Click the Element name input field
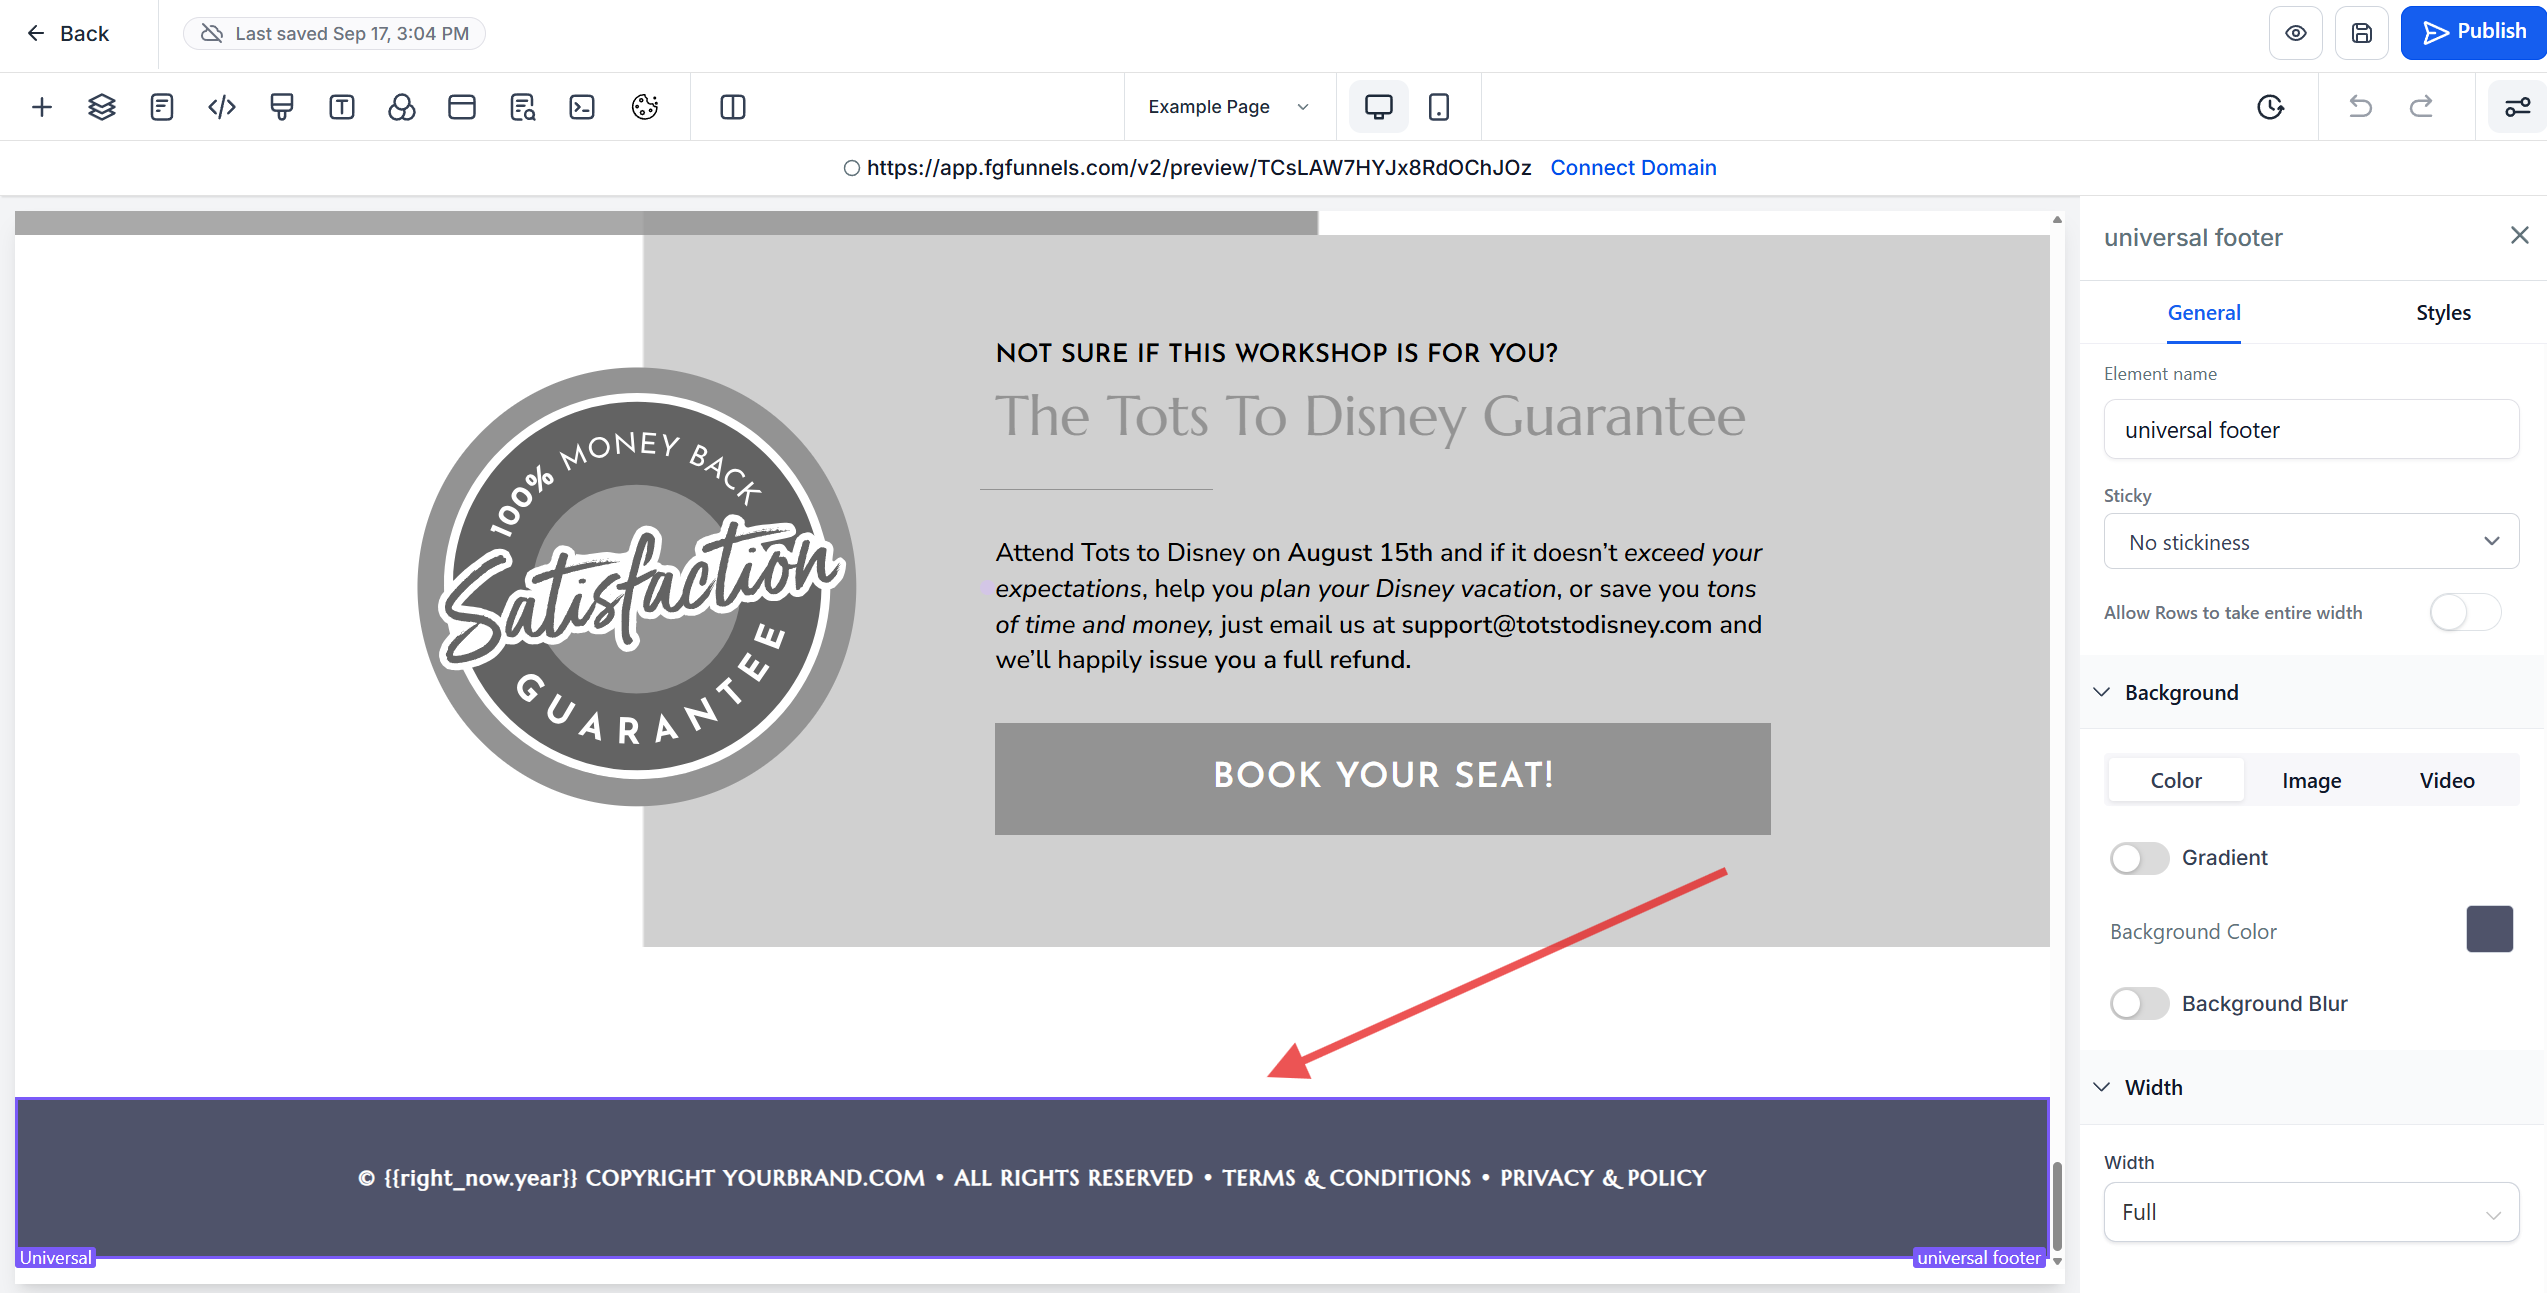This screenshot has width=2547, height=1293. point(2310,430)
